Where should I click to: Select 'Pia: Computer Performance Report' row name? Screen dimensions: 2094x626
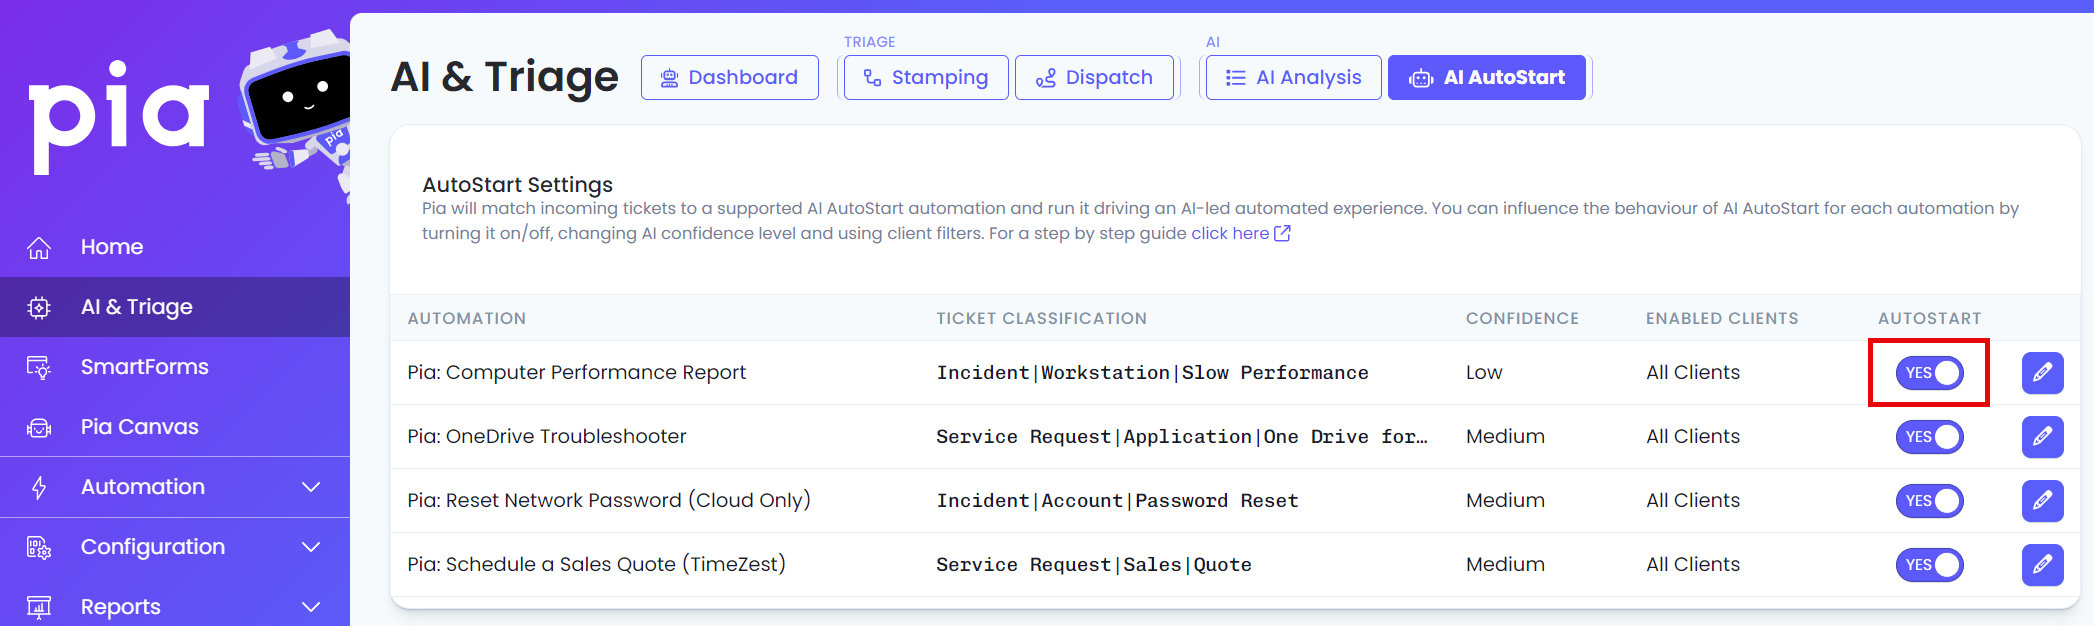click(577, 372)
